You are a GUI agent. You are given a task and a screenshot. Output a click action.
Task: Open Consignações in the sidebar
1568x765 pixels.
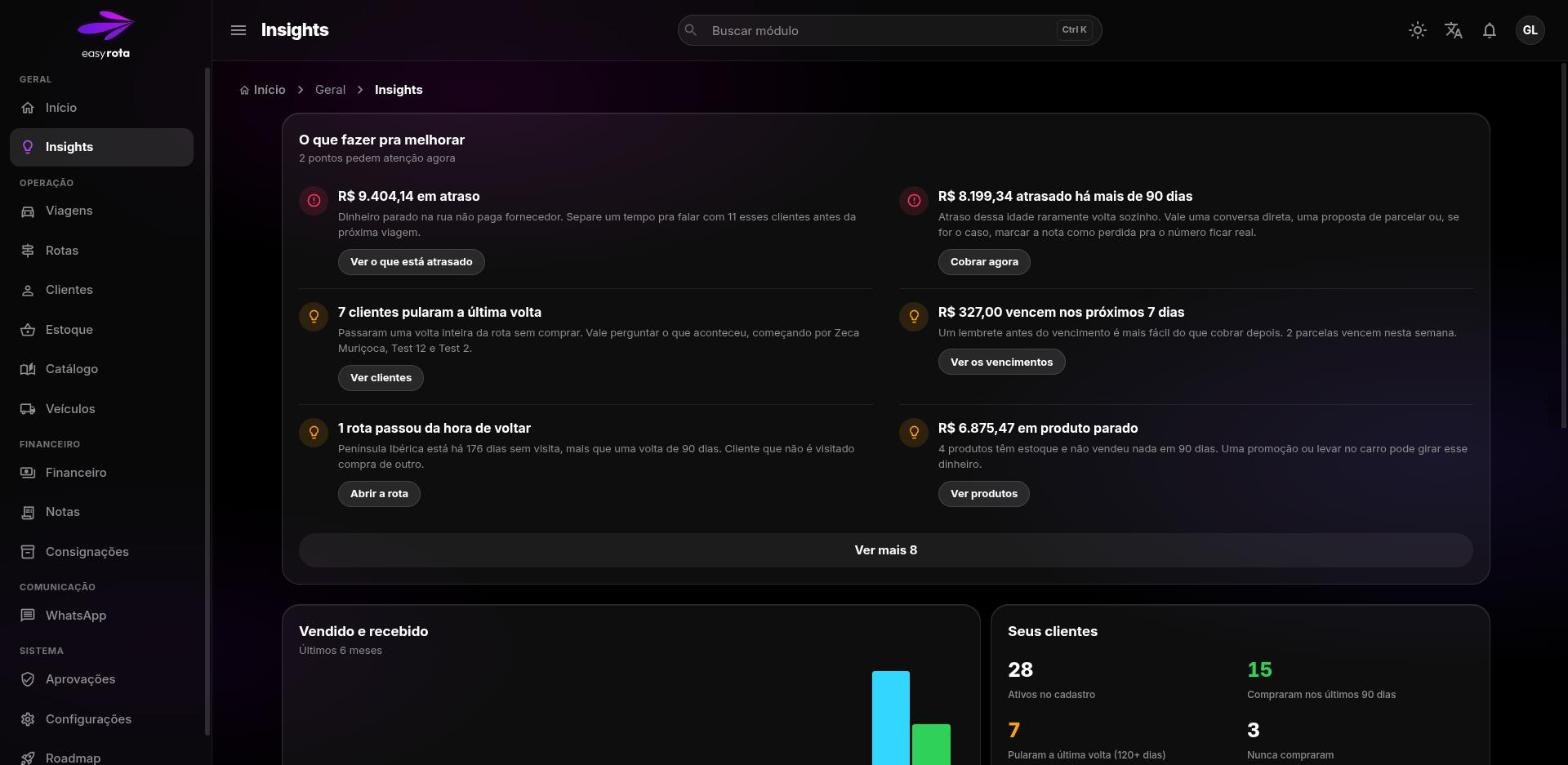(101, 552)
